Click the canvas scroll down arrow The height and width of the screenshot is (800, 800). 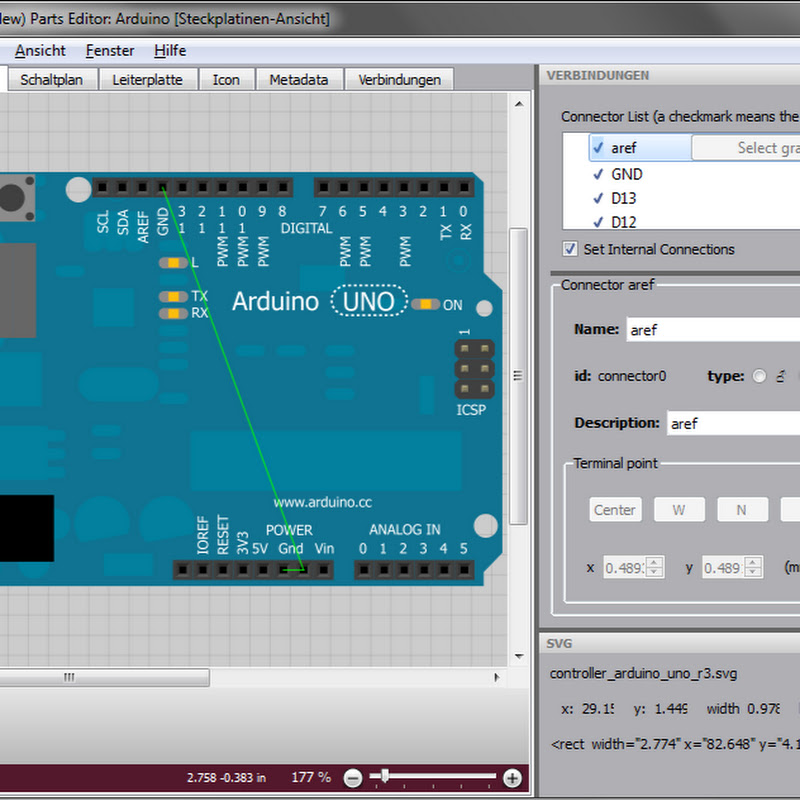(519, 656)
